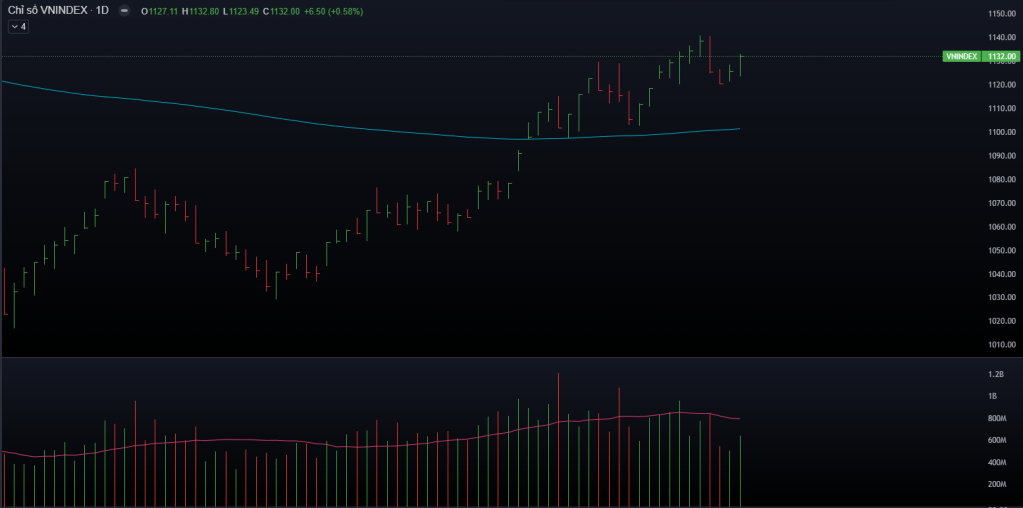Select the pink volume moving average line
The image size is (1023, 508).
click(300, 441)
